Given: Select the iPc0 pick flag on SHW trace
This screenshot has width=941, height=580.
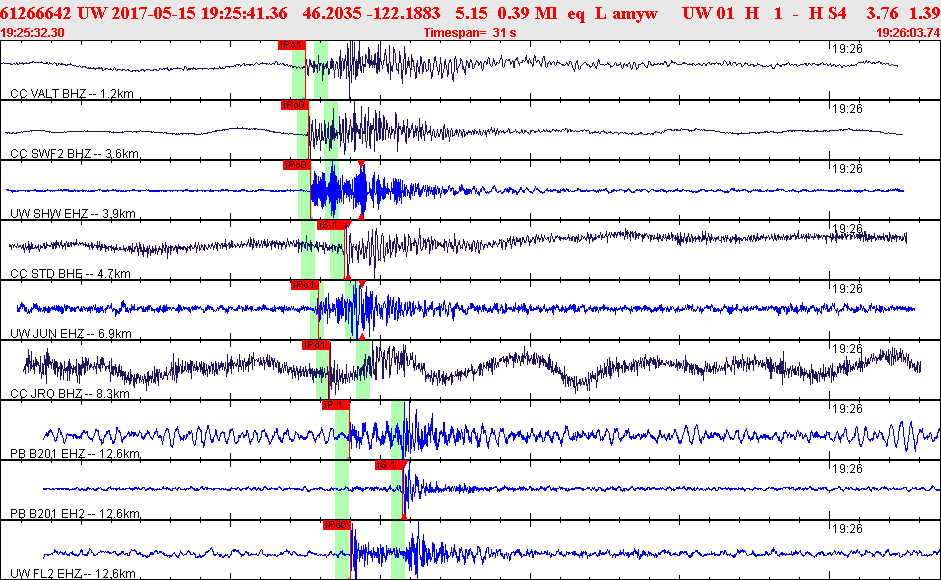Looking at the screenshot, I should [x=296, y=165].
